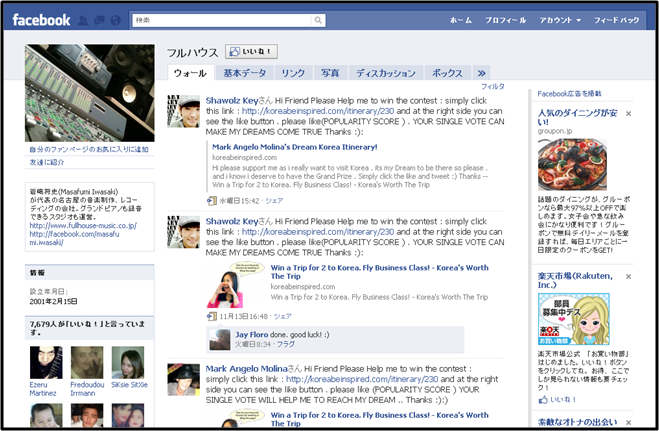Open the ボックス tab
659x431 pixels.
pyautogui.click(x=447, y=73)
